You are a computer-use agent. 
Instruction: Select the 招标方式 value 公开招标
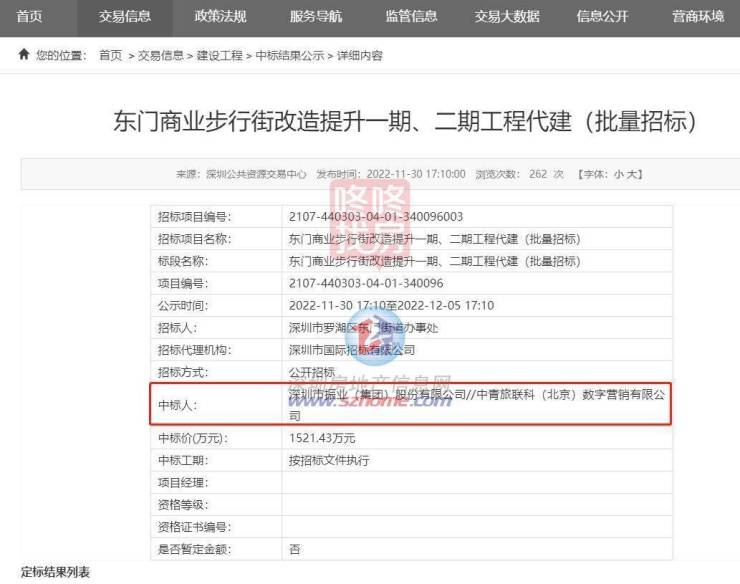coord(312,372)
